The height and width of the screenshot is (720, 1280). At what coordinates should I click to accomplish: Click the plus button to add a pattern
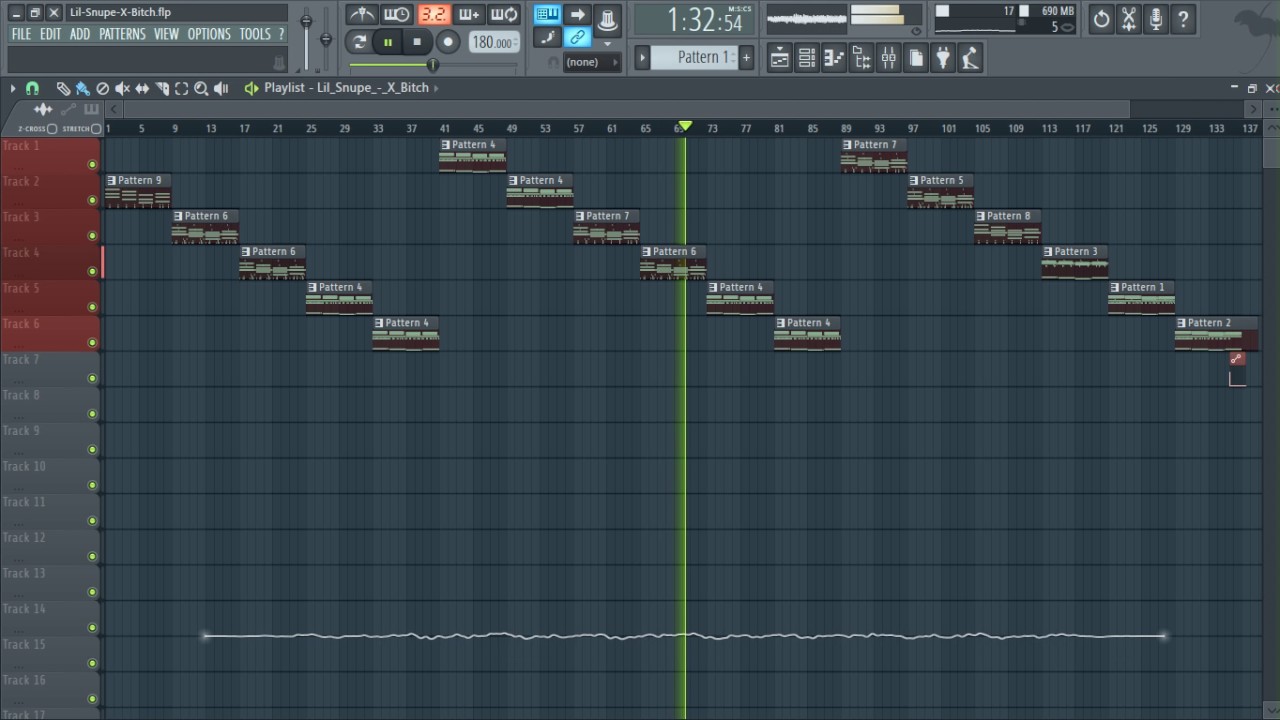click(x=745, y=58)
